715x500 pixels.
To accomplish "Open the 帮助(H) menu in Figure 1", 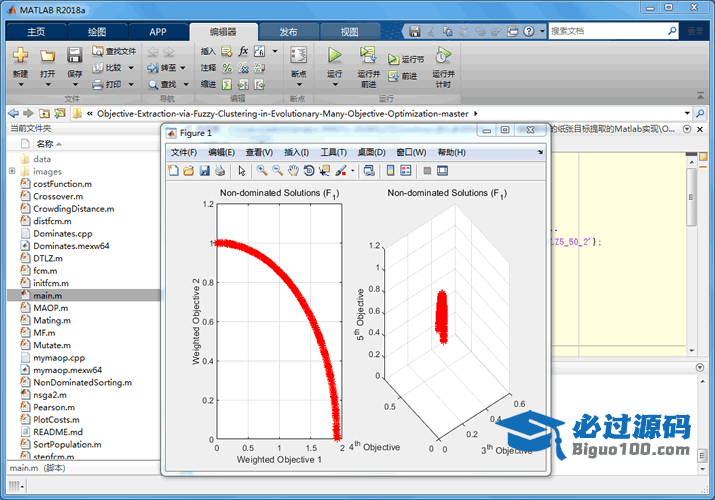I will (x=451, y=152).
